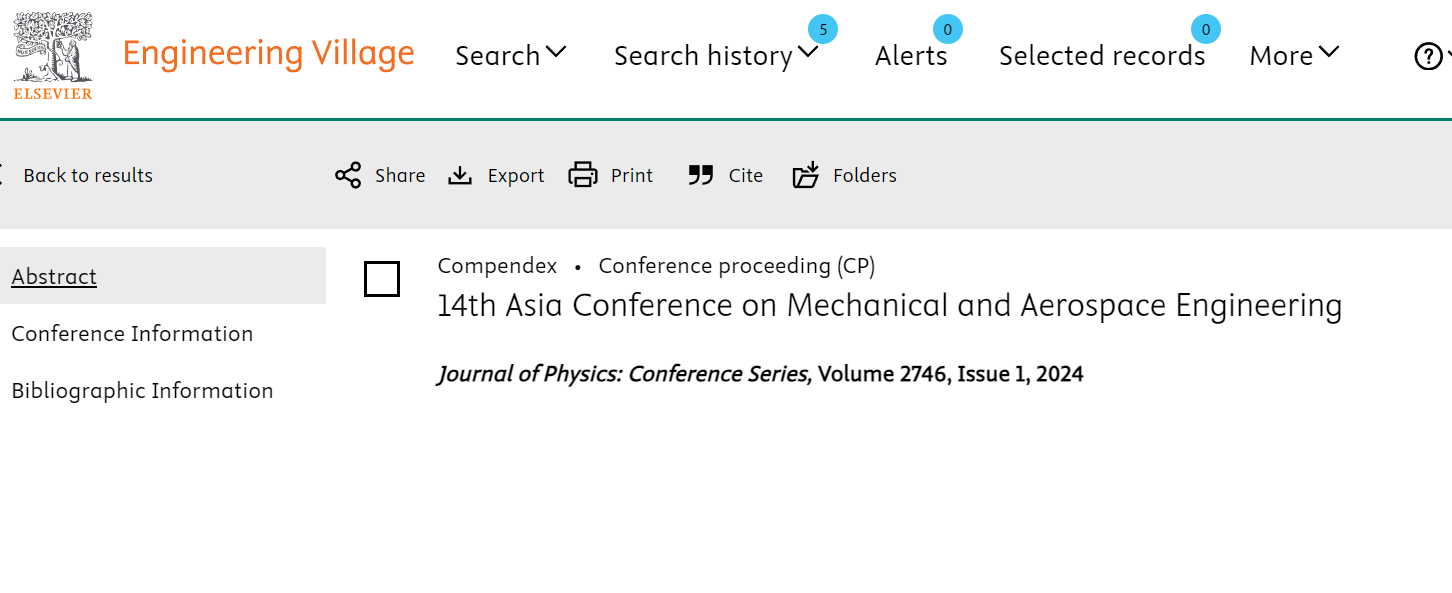The width and height of the screenshot is (1452, 593).
Task: Click the Folders save icon
Action: [x=806, y=175]
